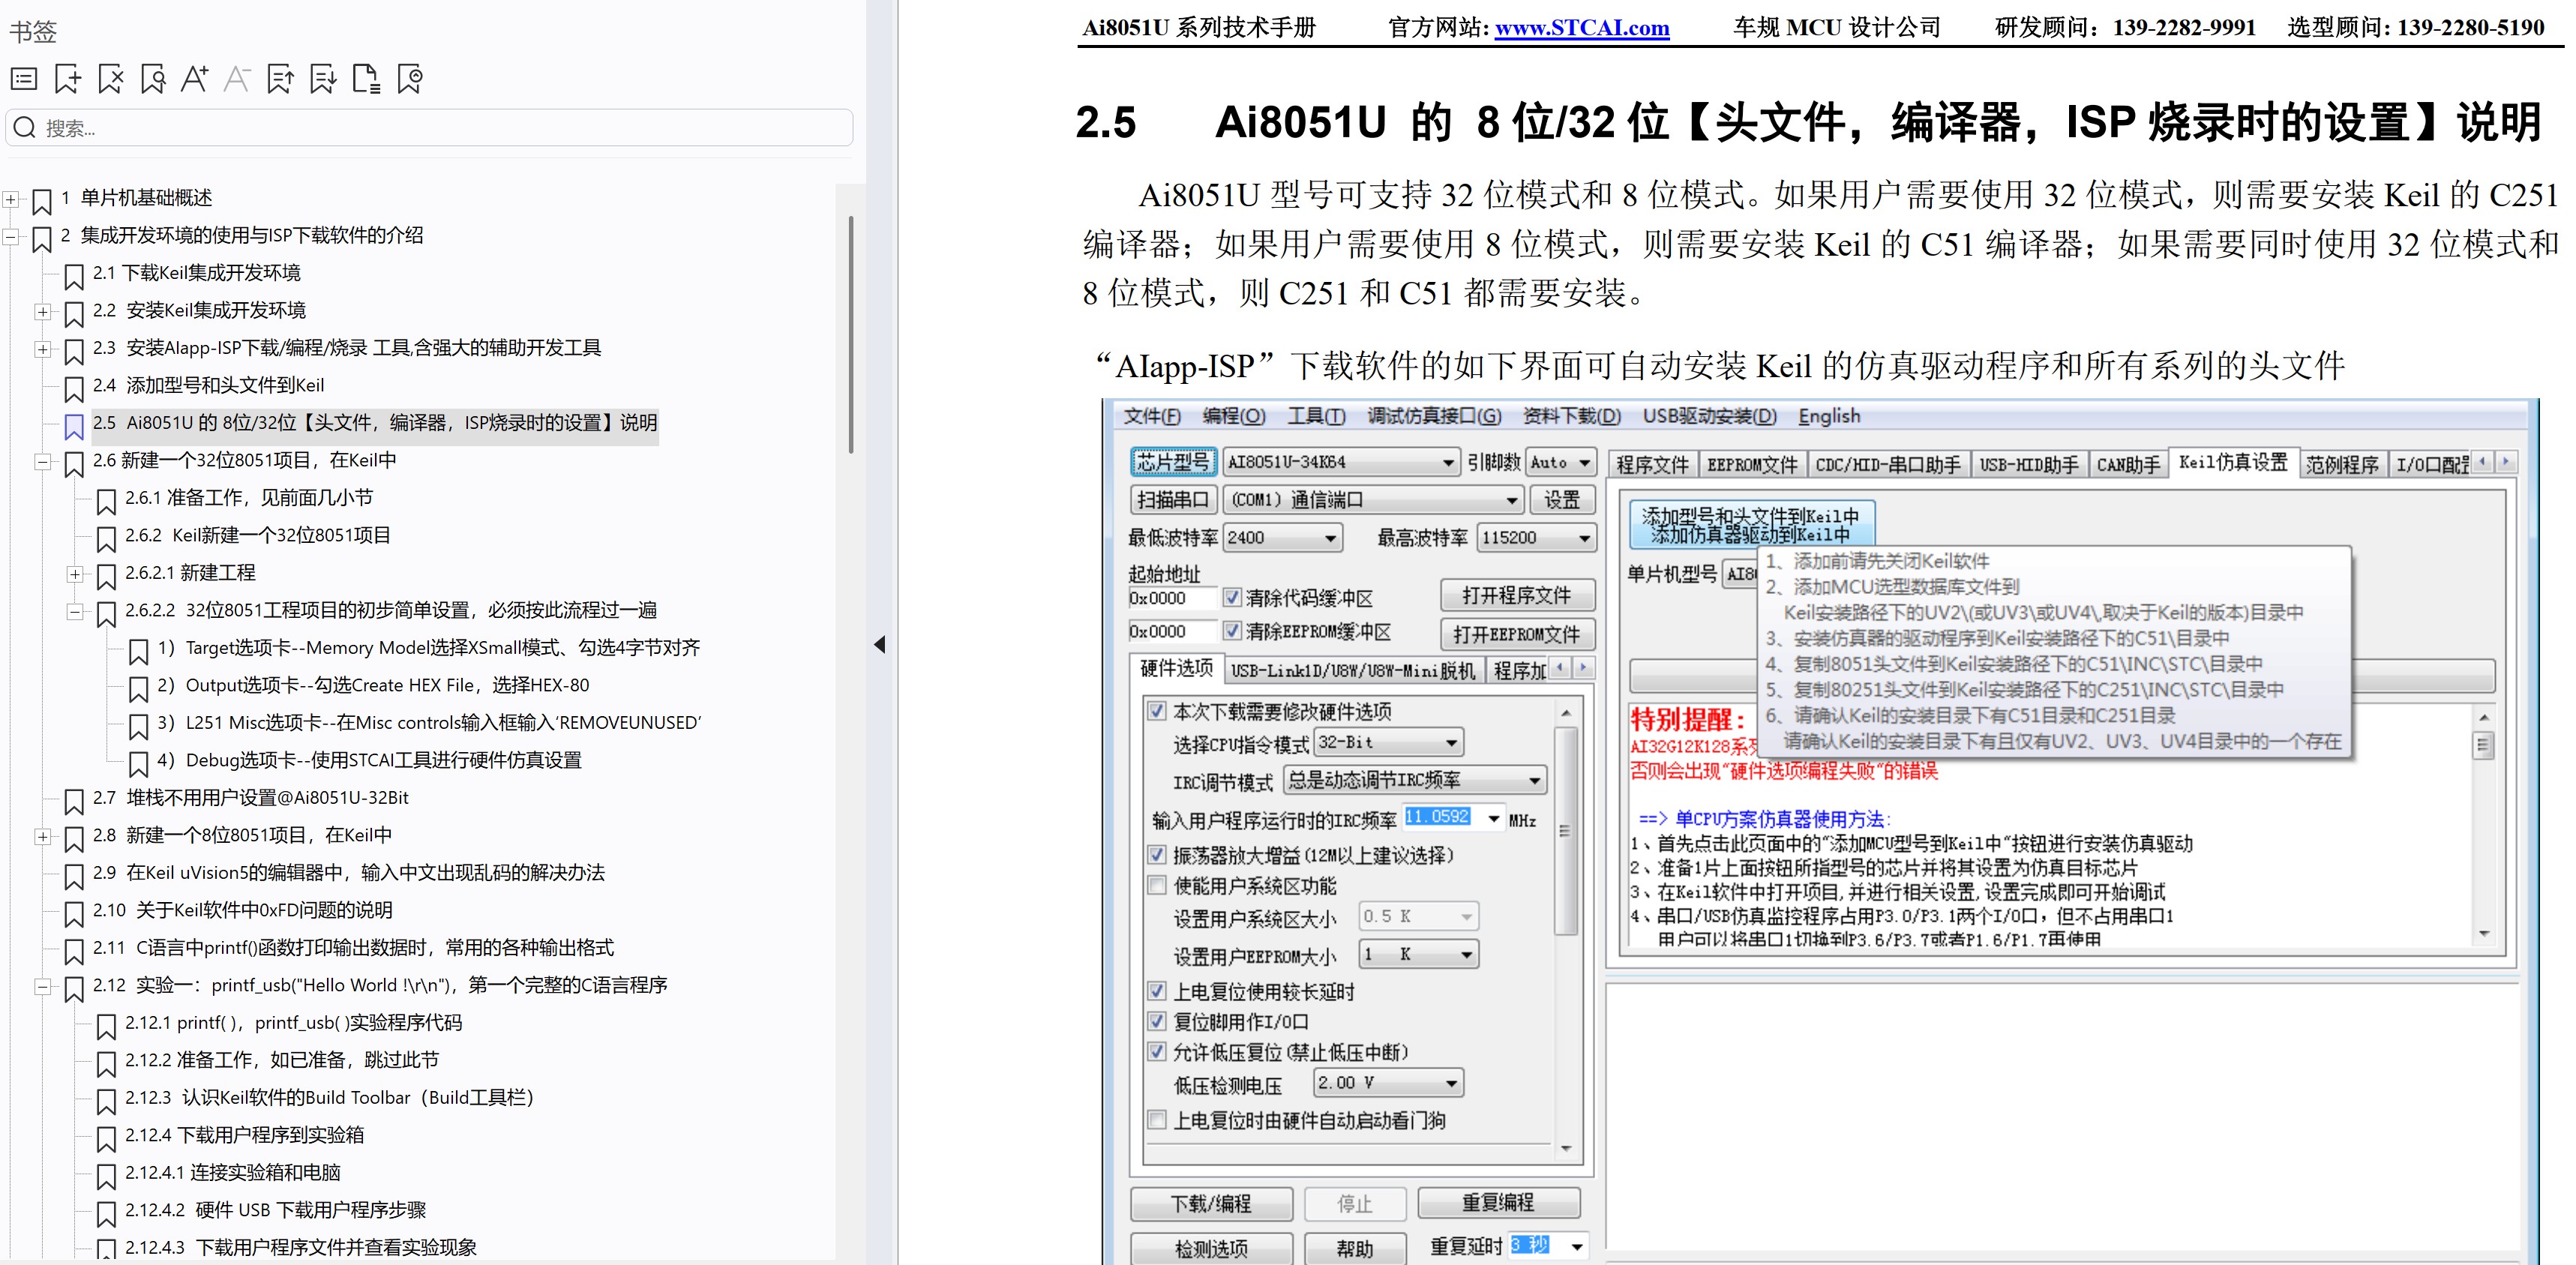Switch to the Keil仿真设置 tab
This screenshot has height=1265, width=2576.
[2233, 462]
